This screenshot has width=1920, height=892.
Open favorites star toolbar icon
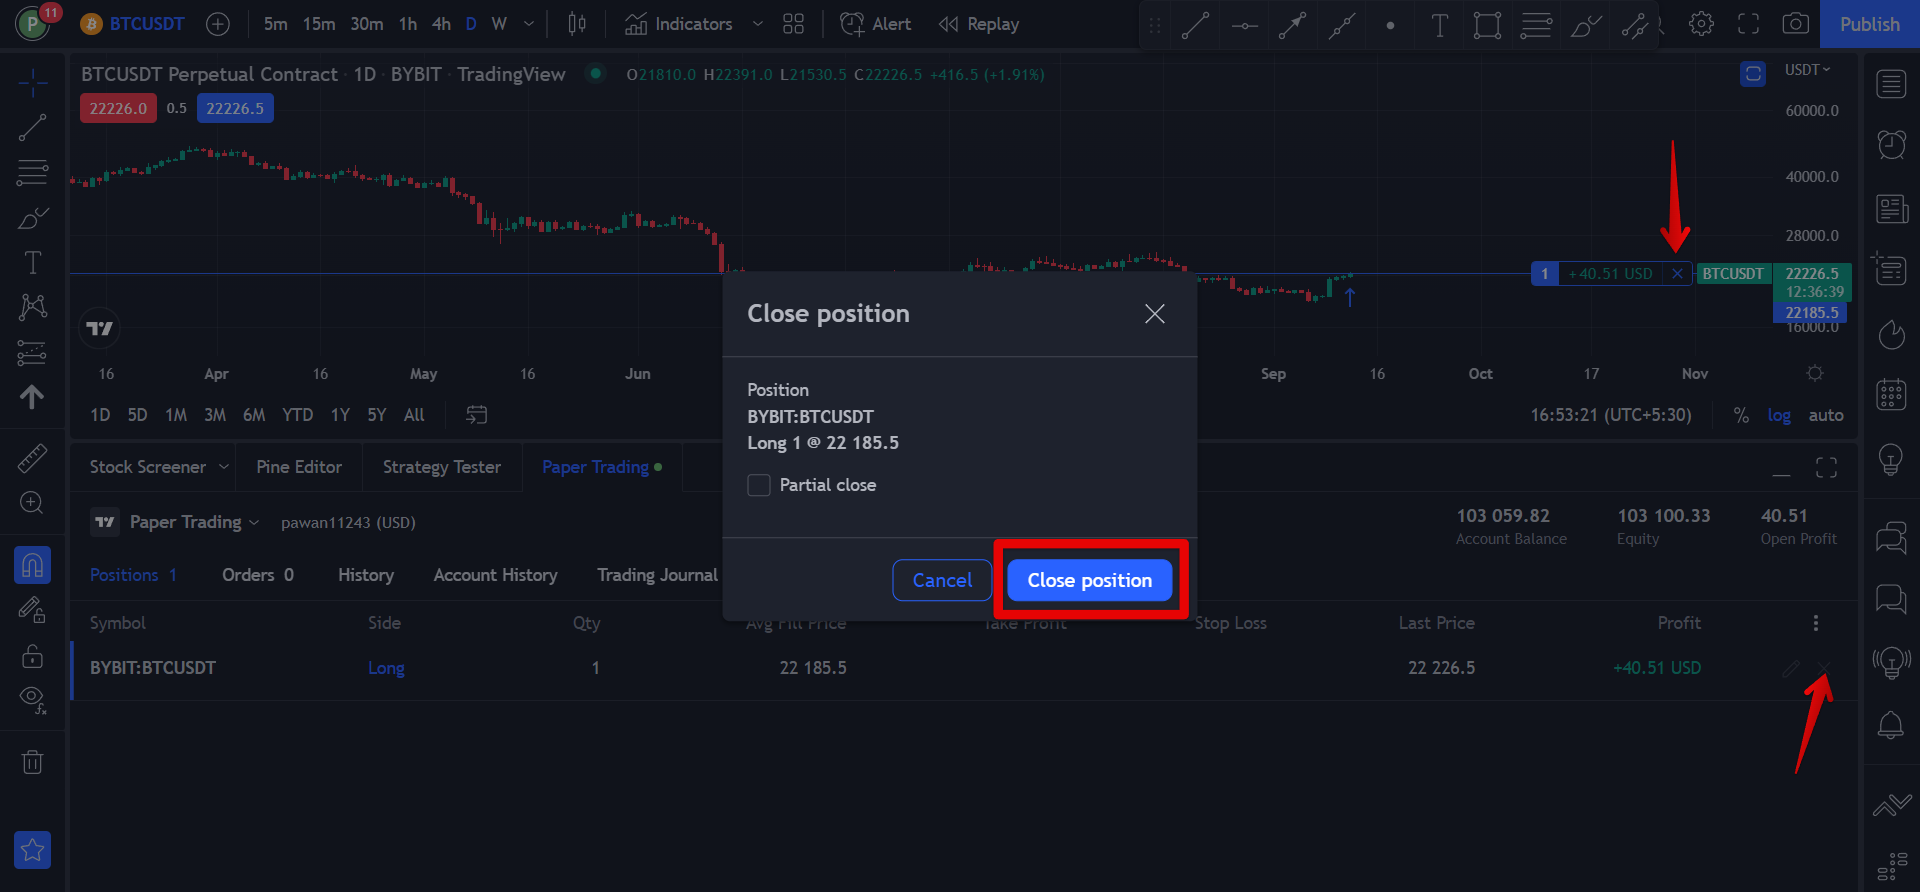pos(33,850)
